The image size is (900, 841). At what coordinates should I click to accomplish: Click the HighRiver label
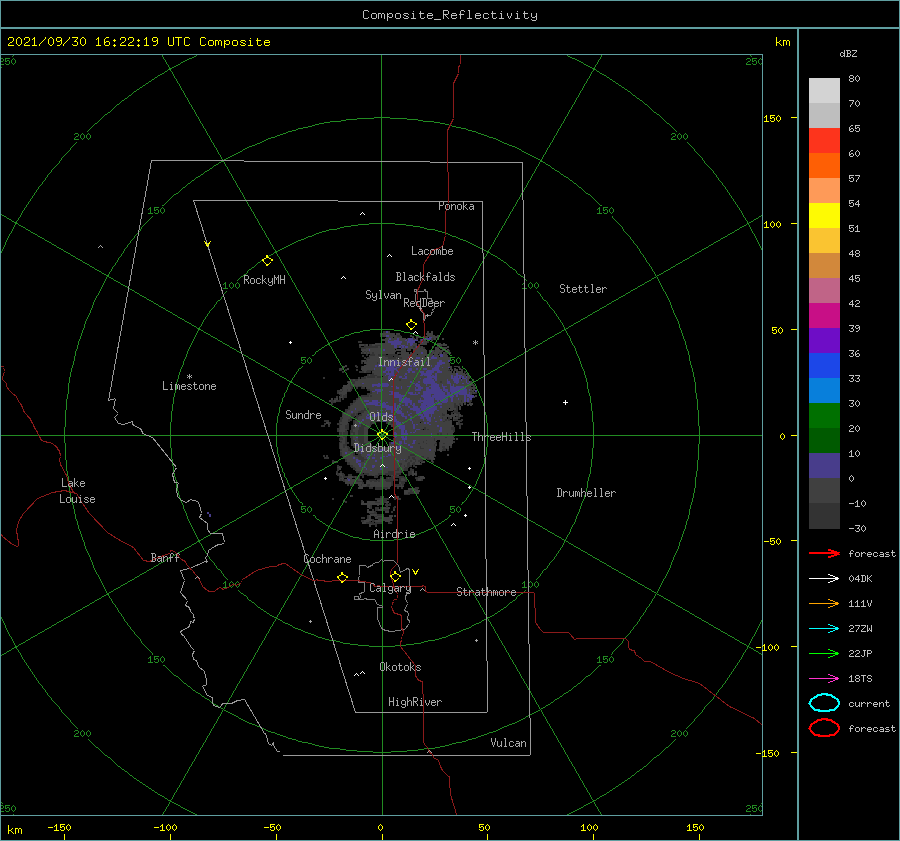(x=415, y=702)
